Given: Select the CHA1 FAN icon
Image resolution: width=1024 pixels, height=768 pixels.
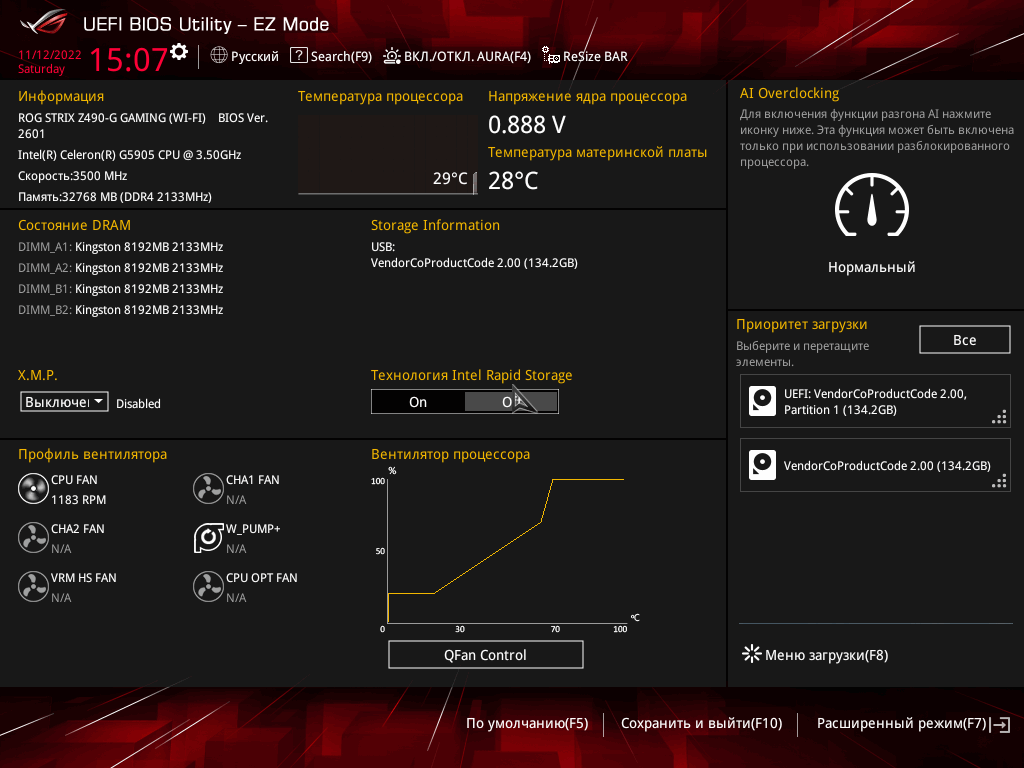Looking at the screenshot, I should coord(208,489).
